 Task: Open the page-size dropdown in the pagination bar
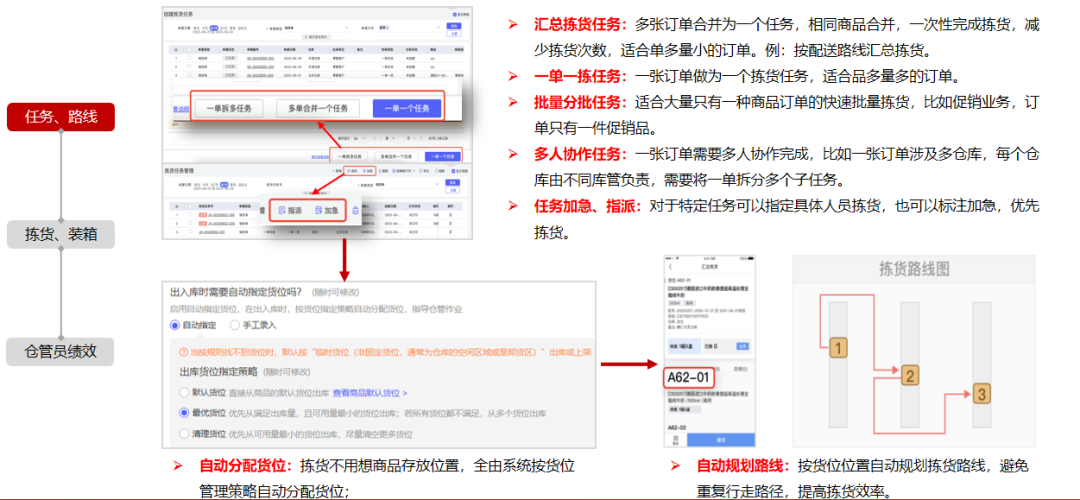coord(359,138)
